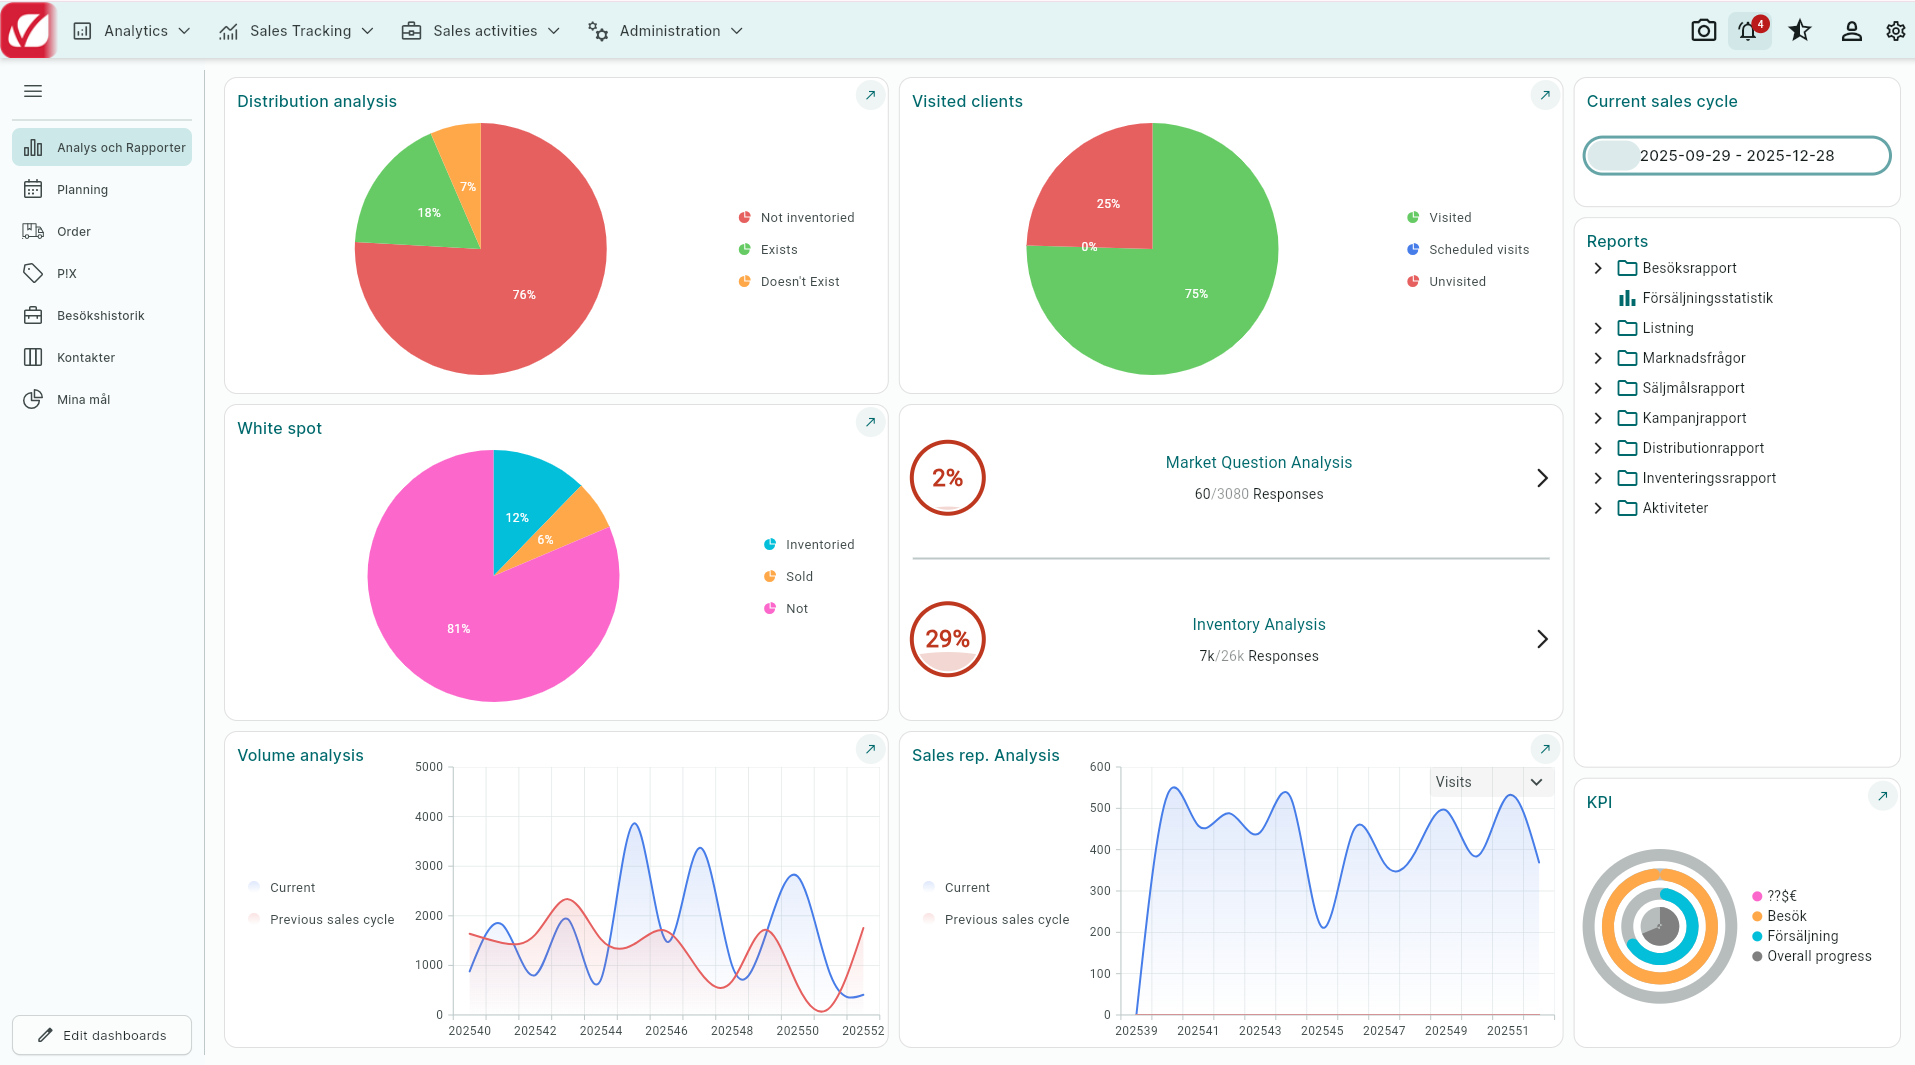The height and width of the screenshot is (1065, 1915).
Task: Expand Besöksrapport tree node
Action: (x=1598, y=268)
